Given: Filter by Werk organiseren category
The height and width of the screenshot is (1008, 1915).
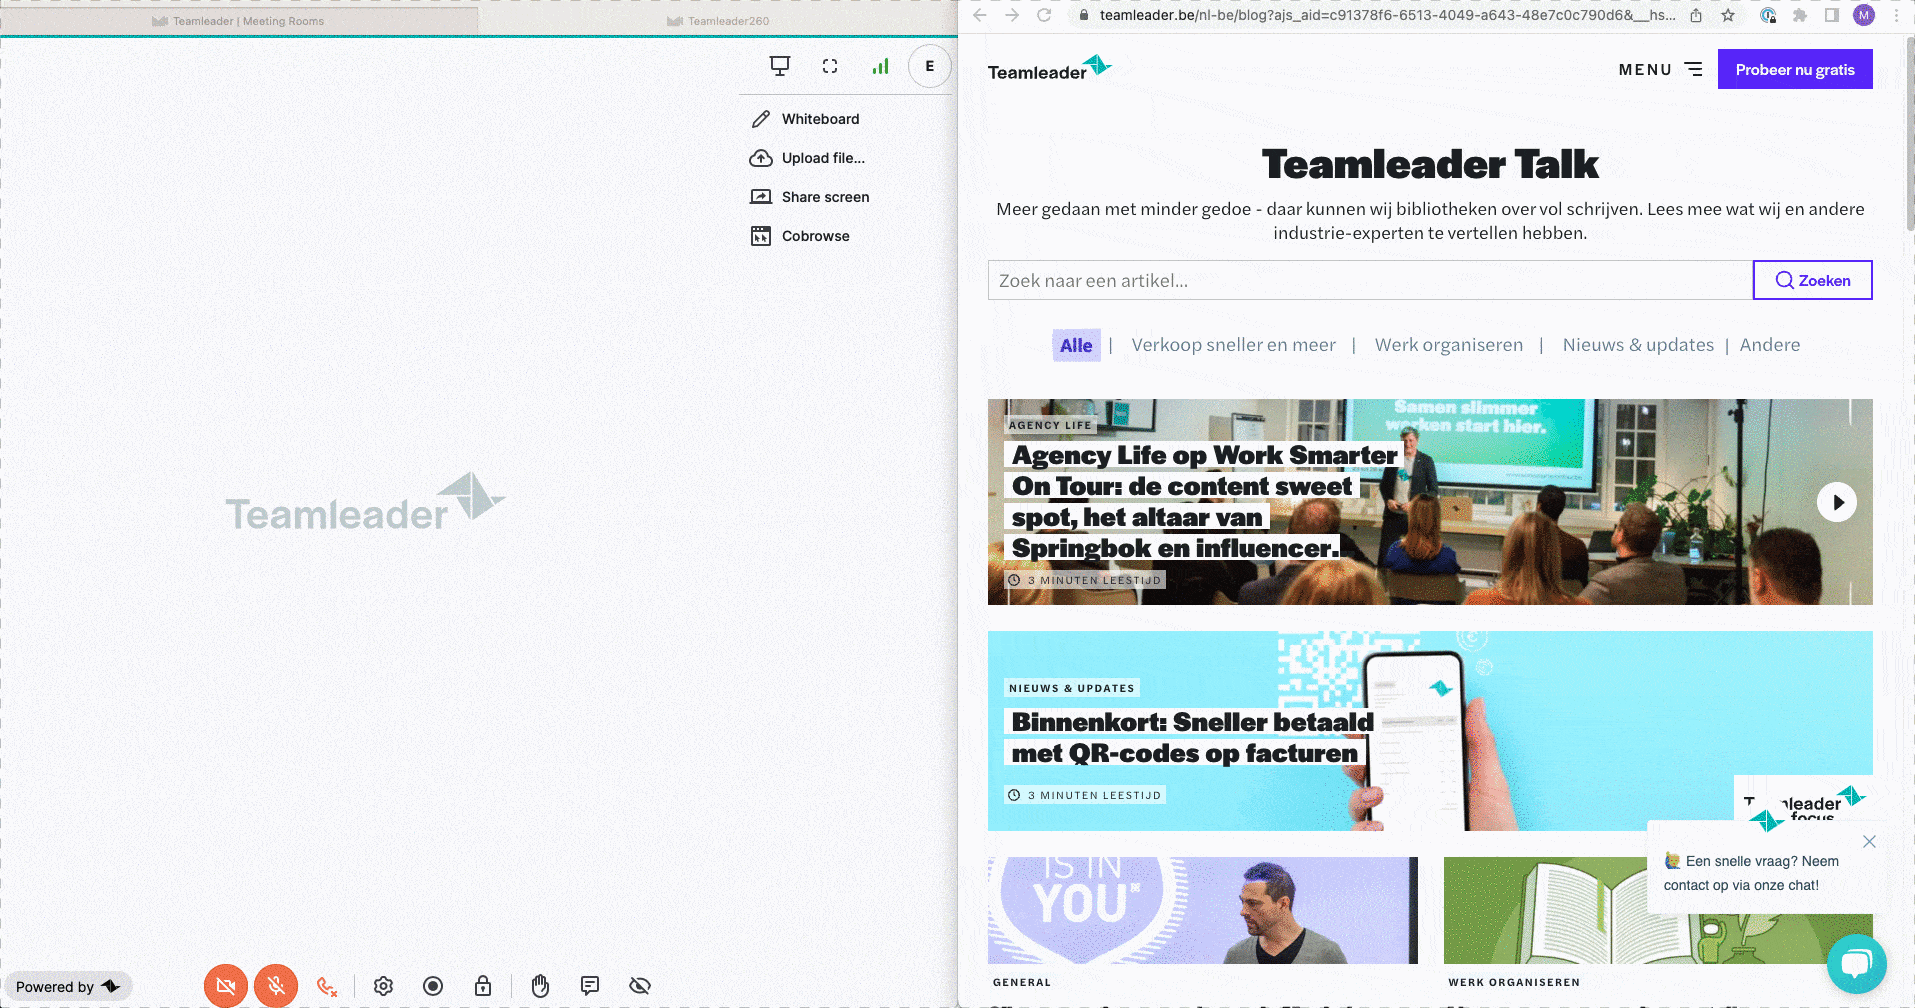Looking at the screenshot, I should pos(1449,345).
